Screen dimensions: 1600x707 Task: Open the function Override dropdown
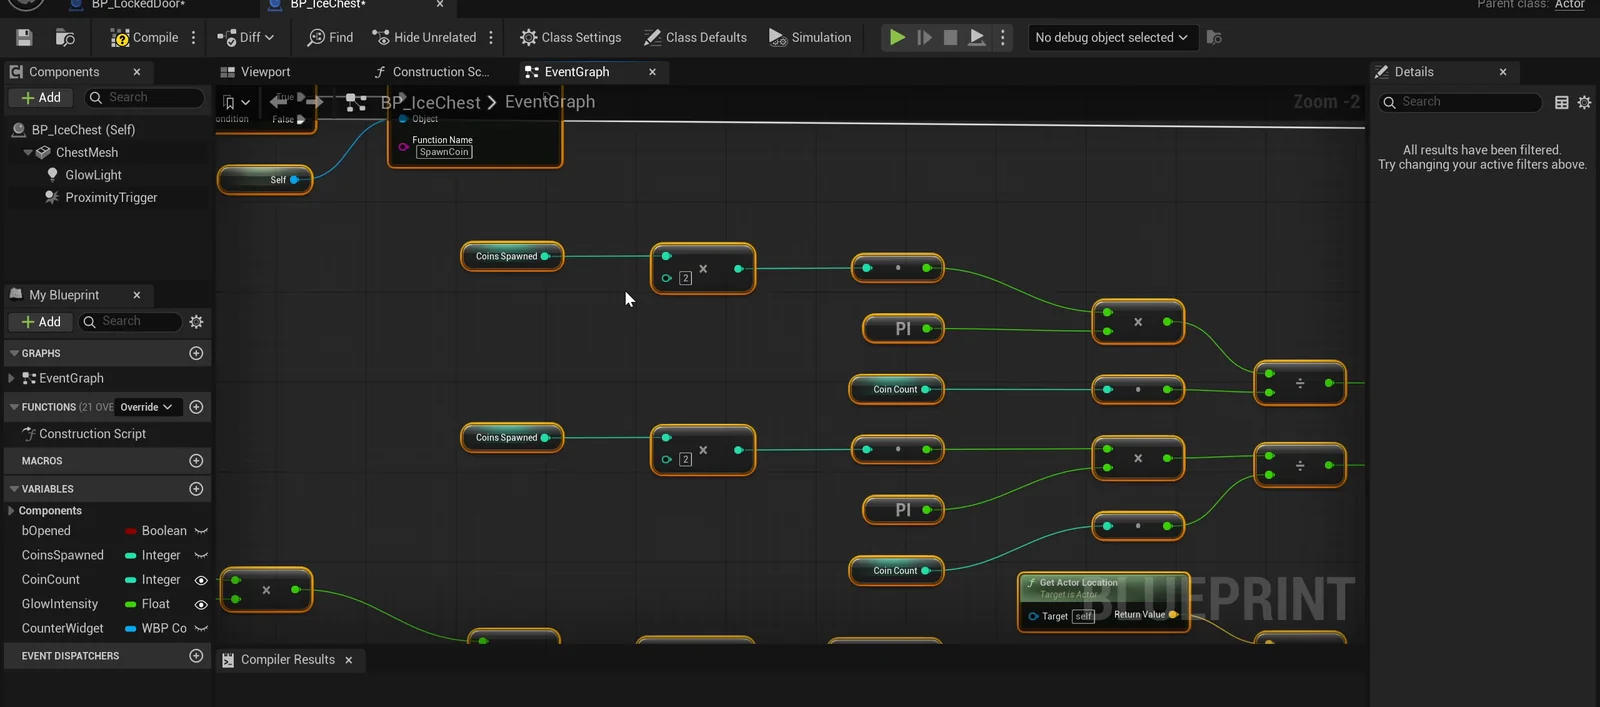(146, 407)
